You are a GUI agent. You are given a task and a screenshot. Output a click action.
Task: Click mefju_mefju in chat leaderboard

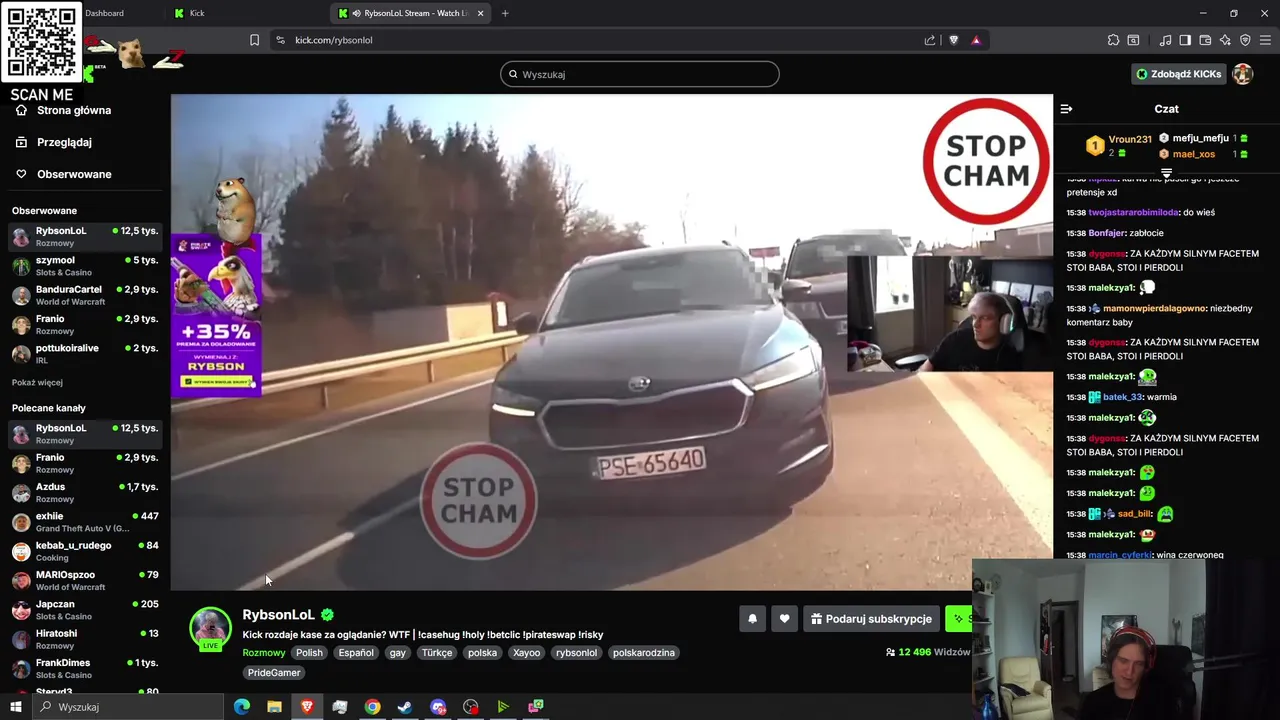tap(1200, 139)
